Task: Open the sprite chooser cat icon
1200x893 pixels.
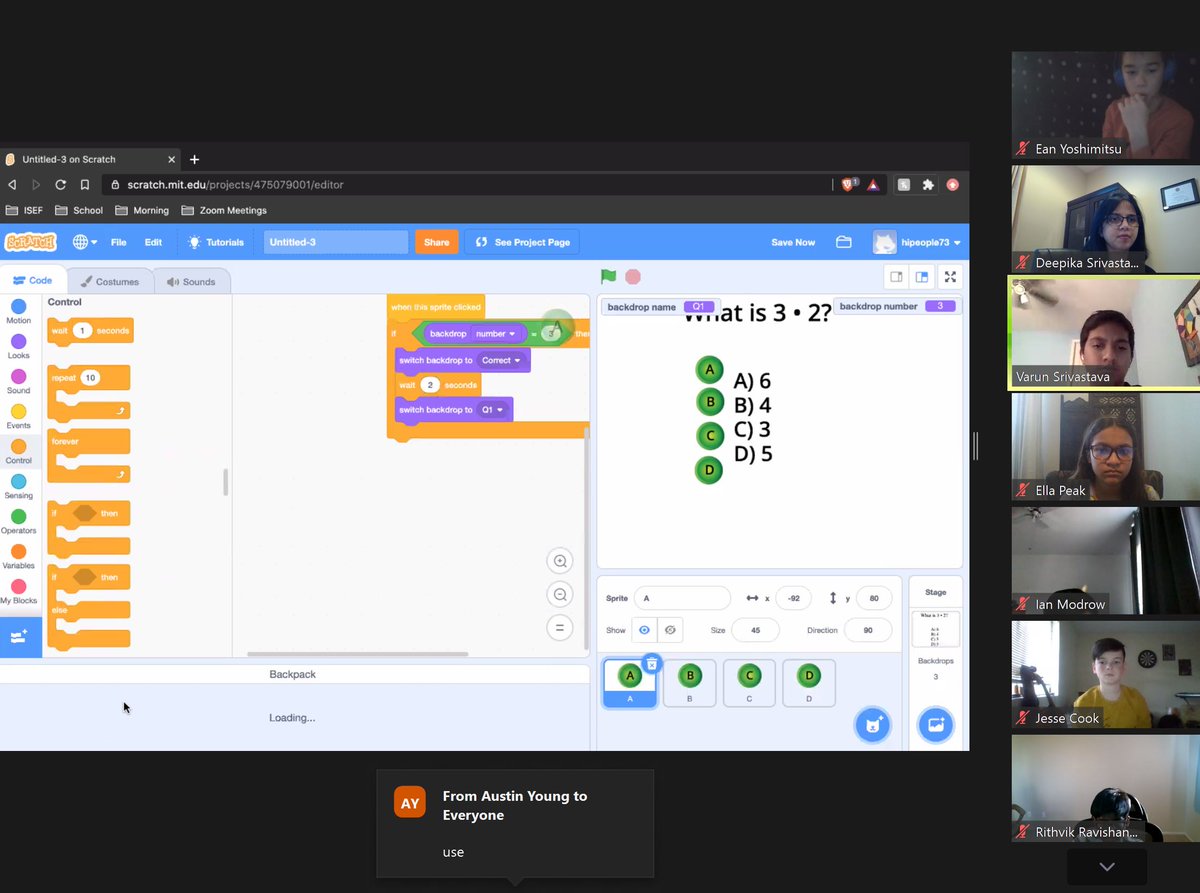Action: [872, 724]
